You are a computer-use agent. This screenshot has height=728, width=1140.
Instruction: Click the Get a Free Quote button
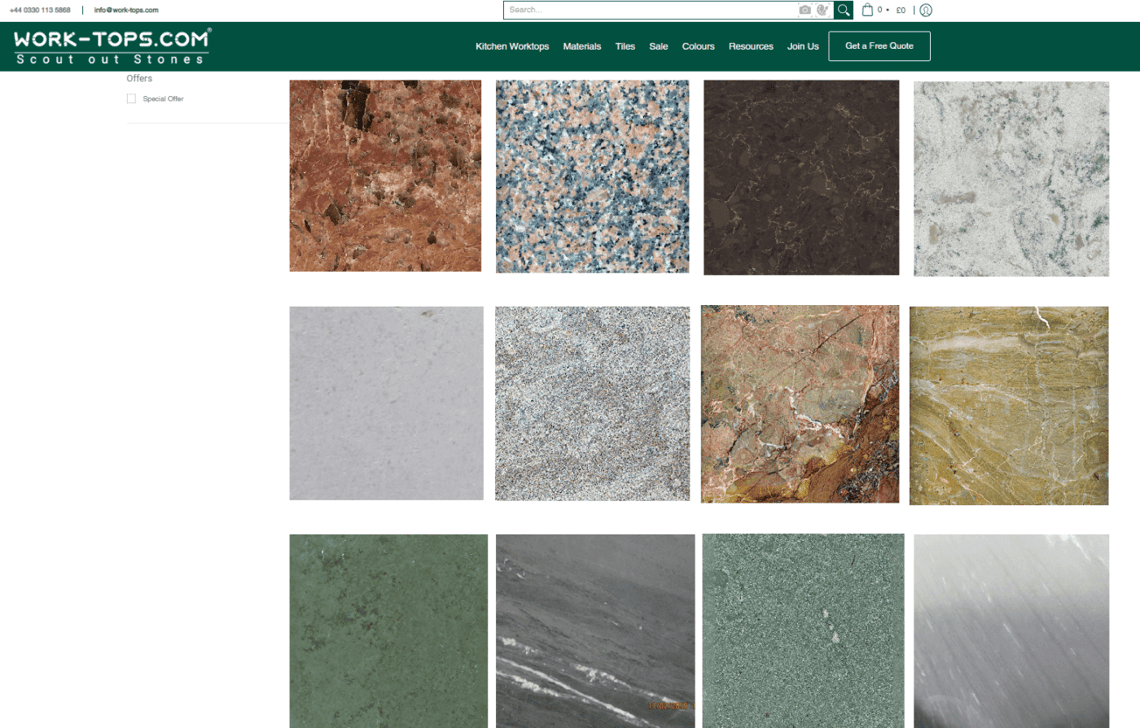879,46
